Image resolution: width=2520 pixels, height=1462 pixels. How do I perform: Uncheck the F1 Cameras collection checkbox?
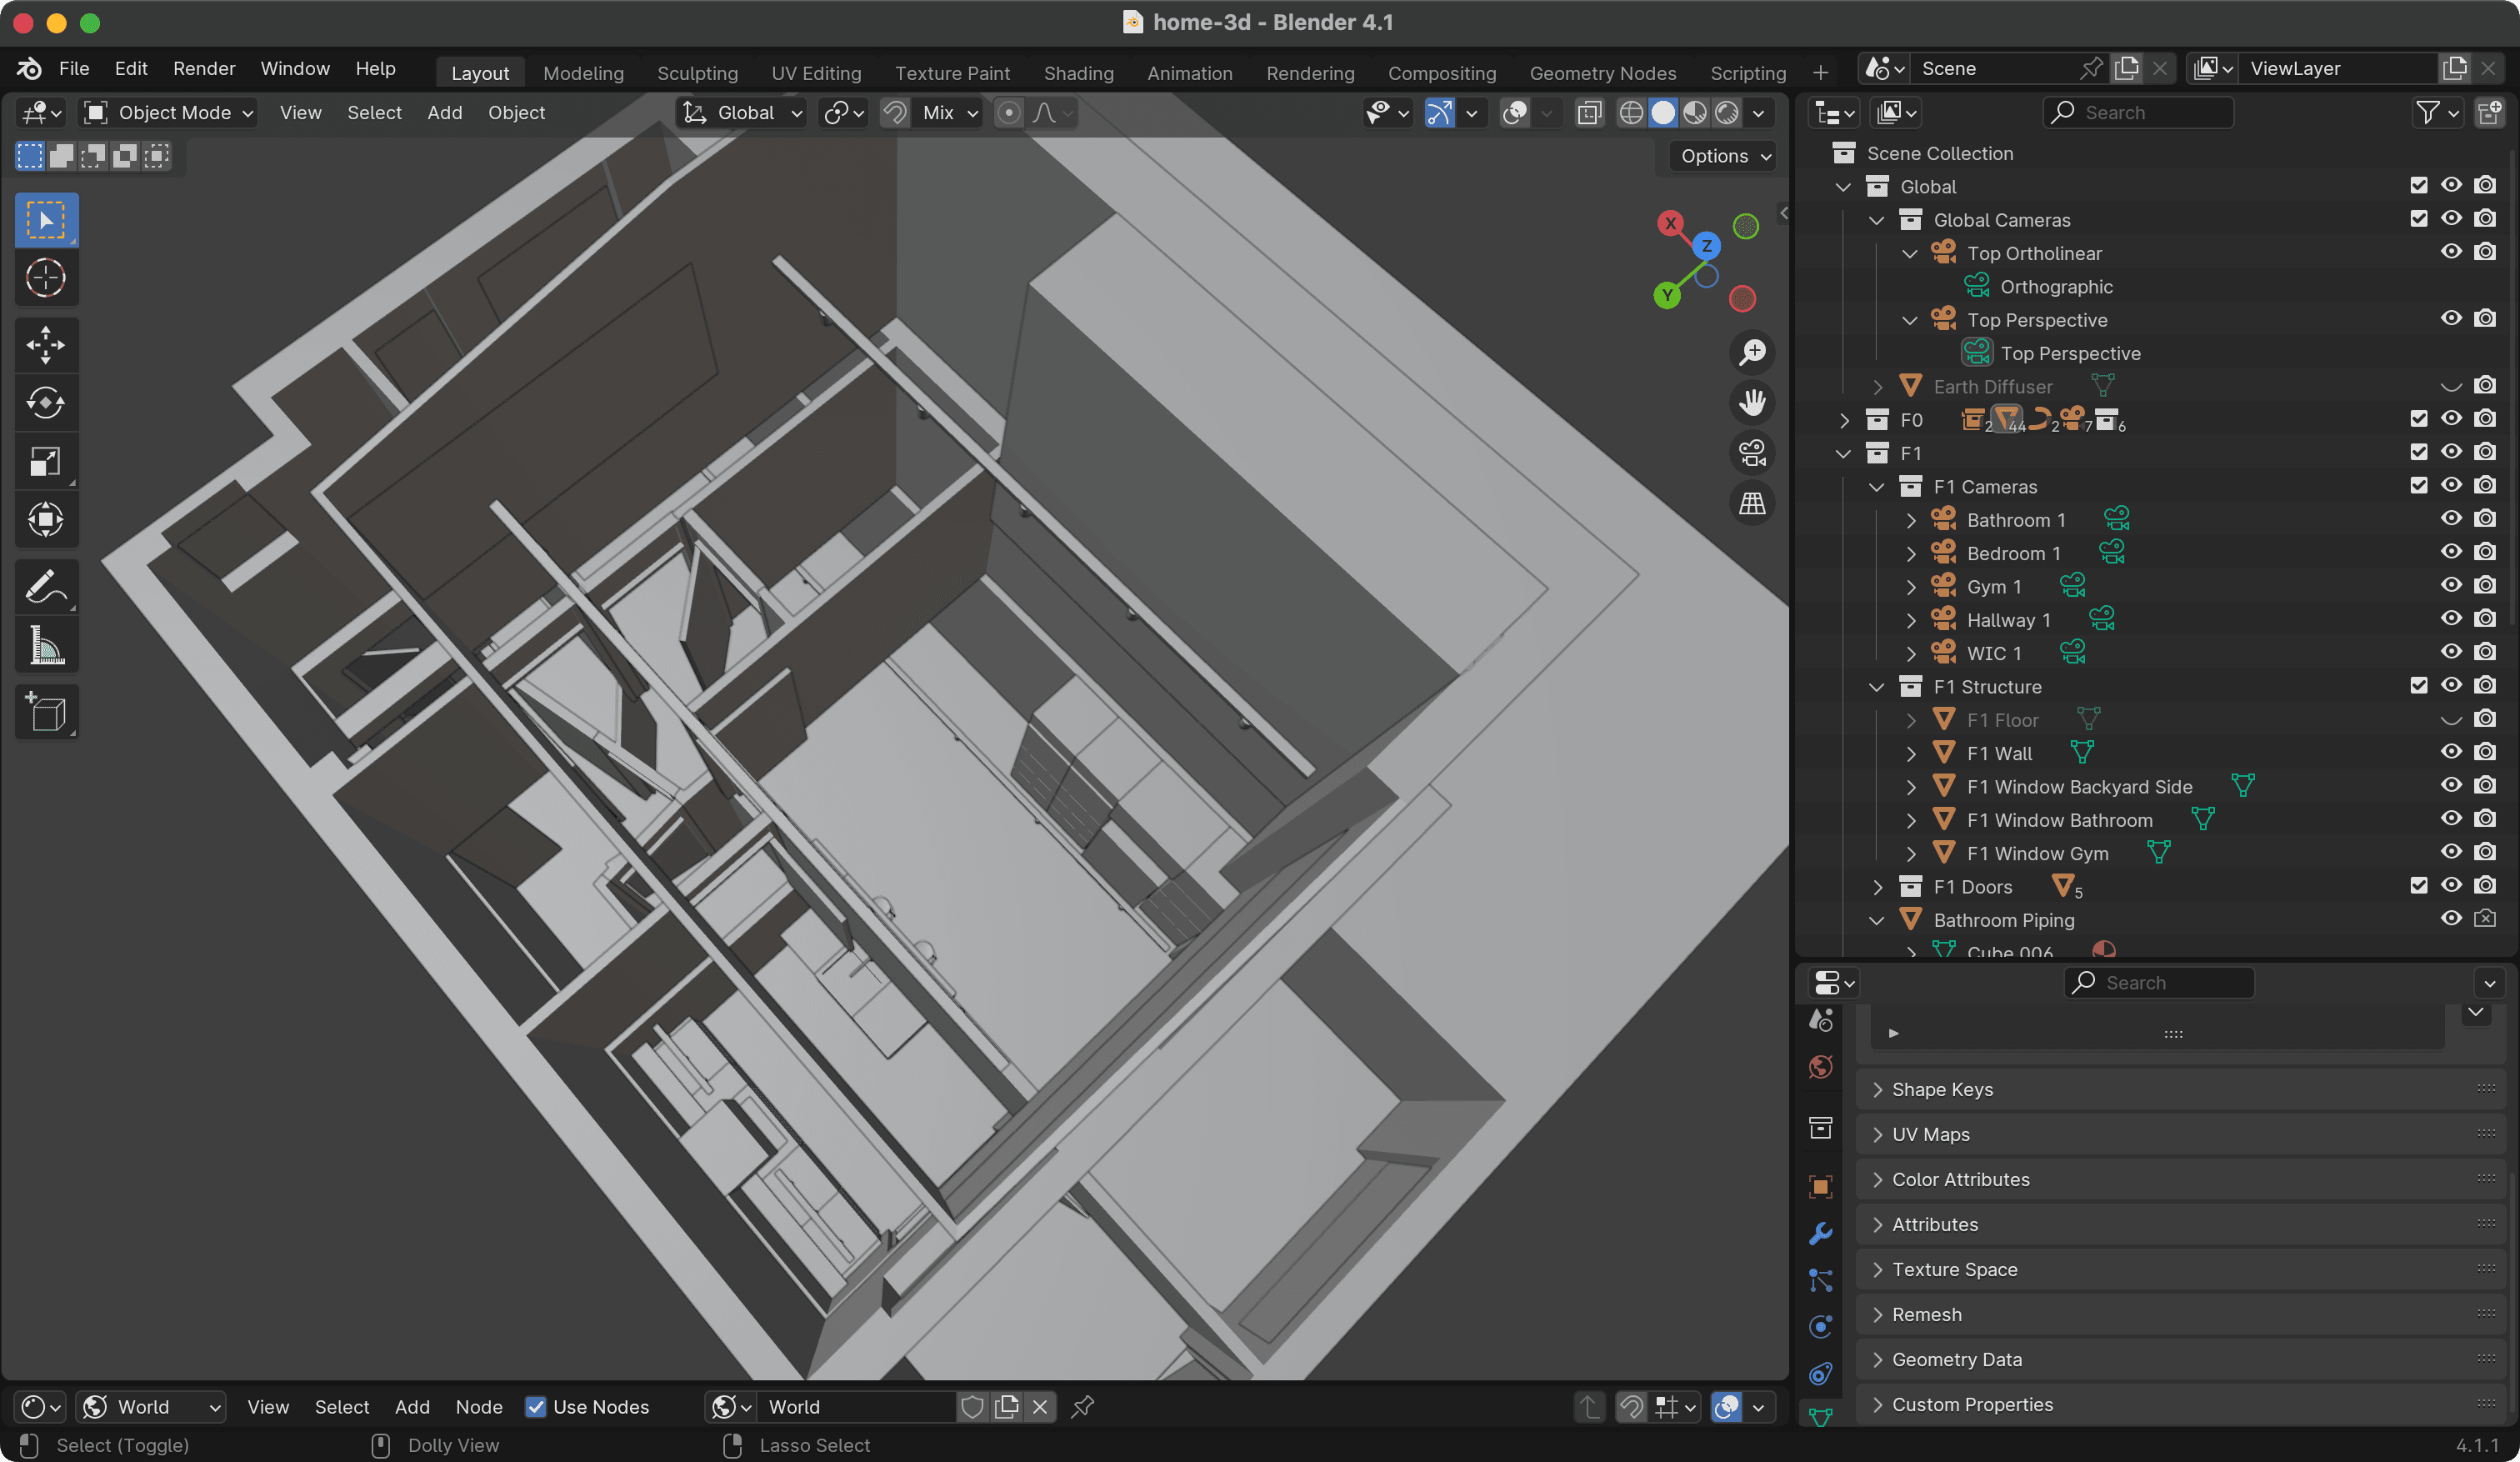coord(2418,486)
